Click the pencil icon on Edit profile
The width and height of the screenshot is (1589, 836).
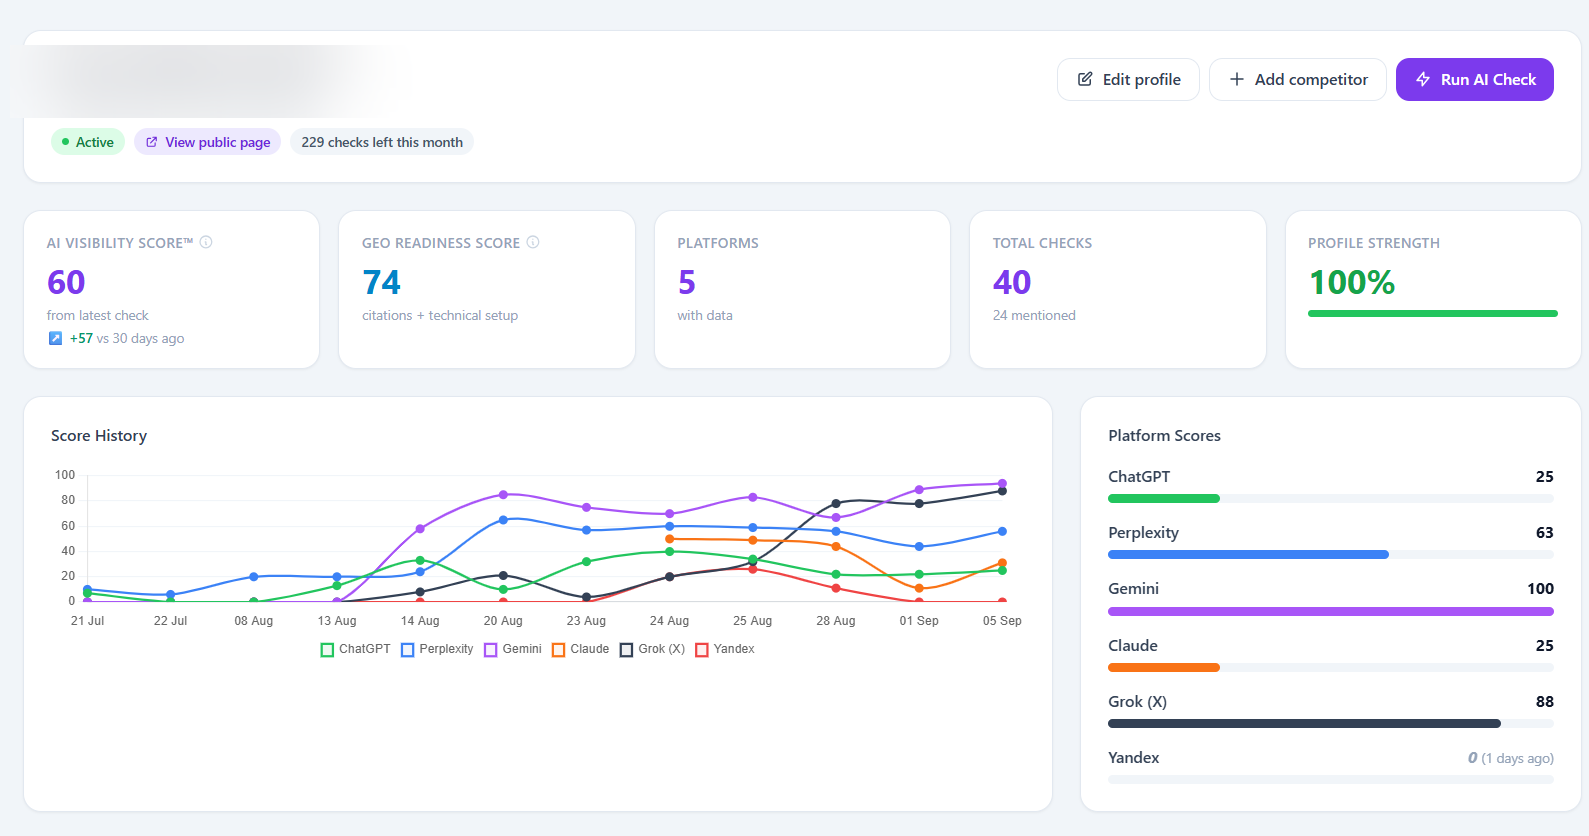point(1085,79)
